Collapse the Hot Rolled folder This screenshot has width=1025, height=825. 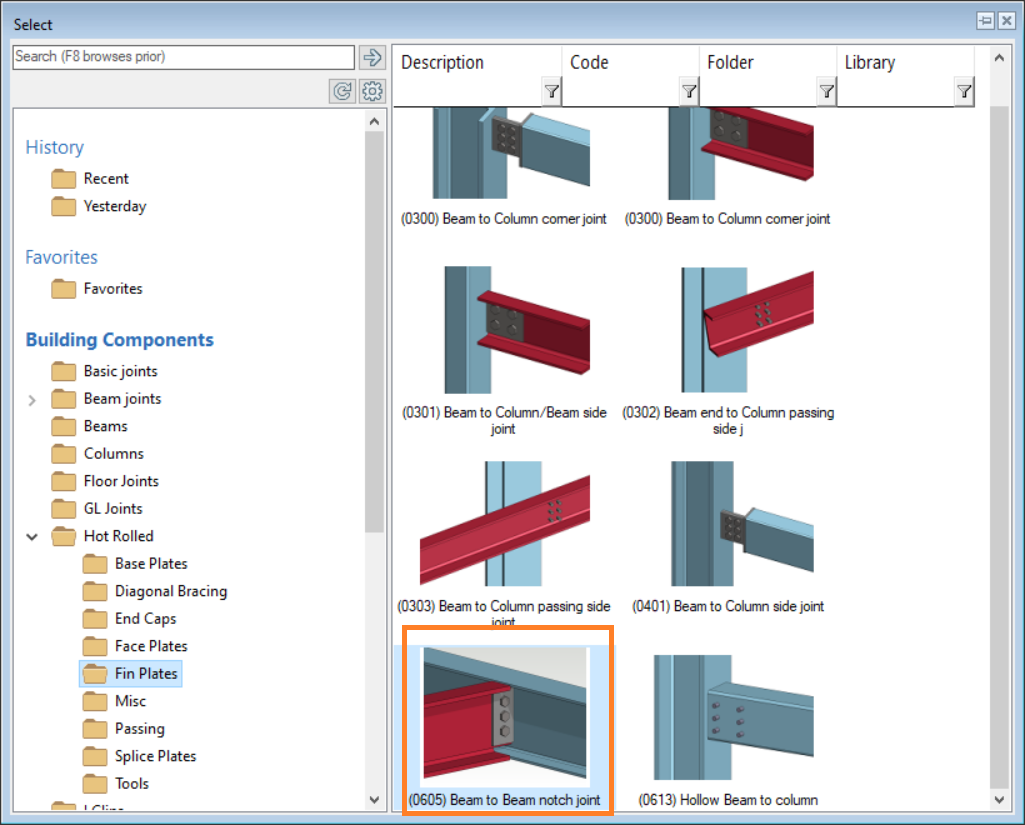(32, 537)
